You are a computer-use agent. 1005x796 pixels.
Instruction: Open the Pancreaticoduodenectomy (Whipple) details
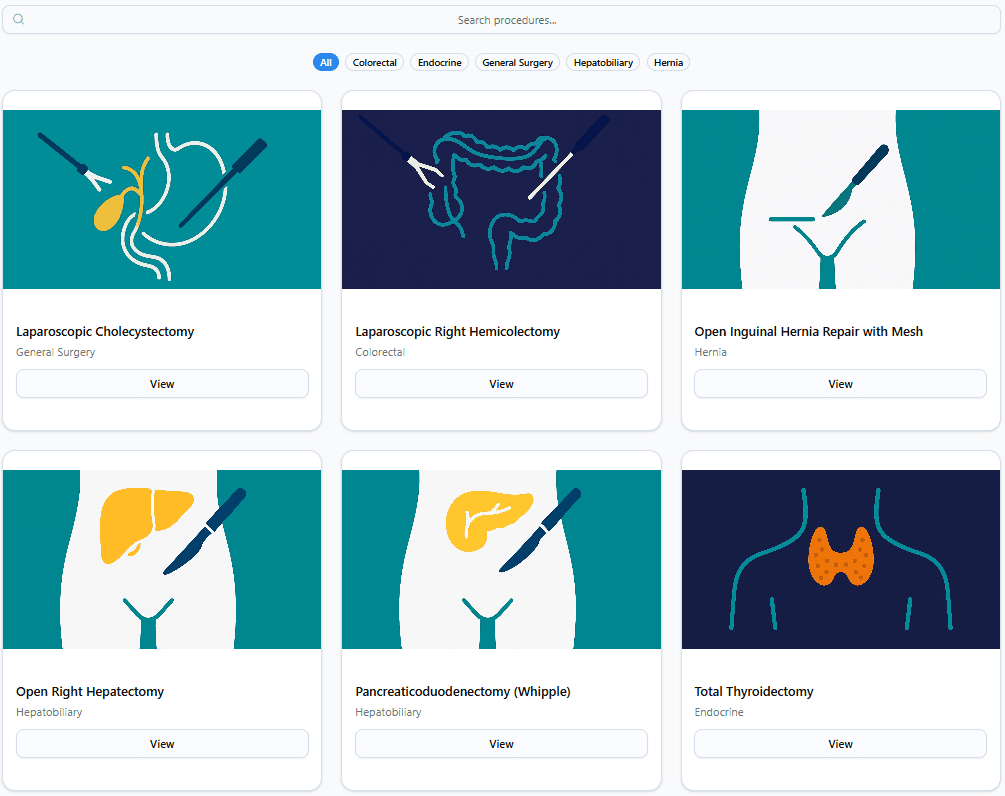pyautogui.click(x=501, y=743)
